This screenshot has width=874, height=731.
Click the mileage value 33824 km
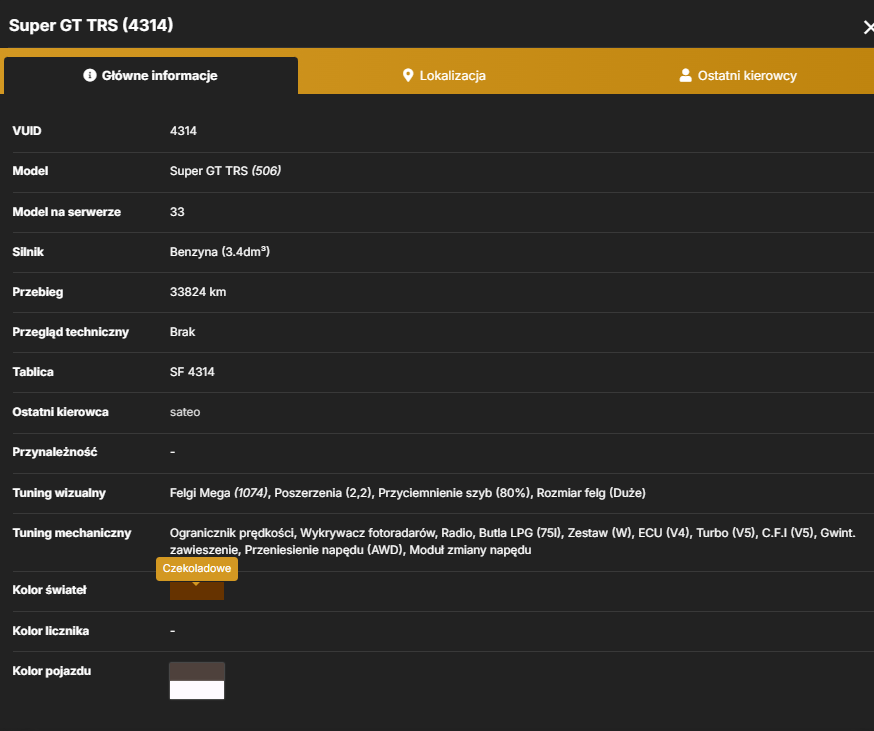click(198, 292)
